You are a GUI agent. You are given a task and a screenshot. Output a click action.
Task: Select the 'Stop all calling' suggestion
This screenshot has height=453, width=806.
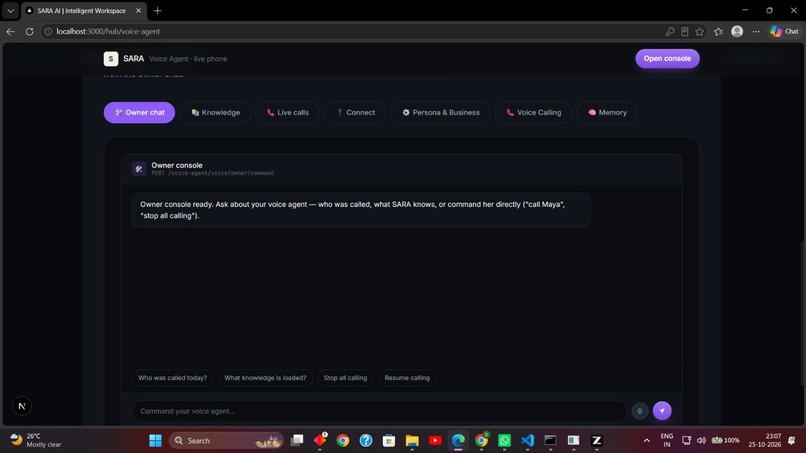coord(345,378)
